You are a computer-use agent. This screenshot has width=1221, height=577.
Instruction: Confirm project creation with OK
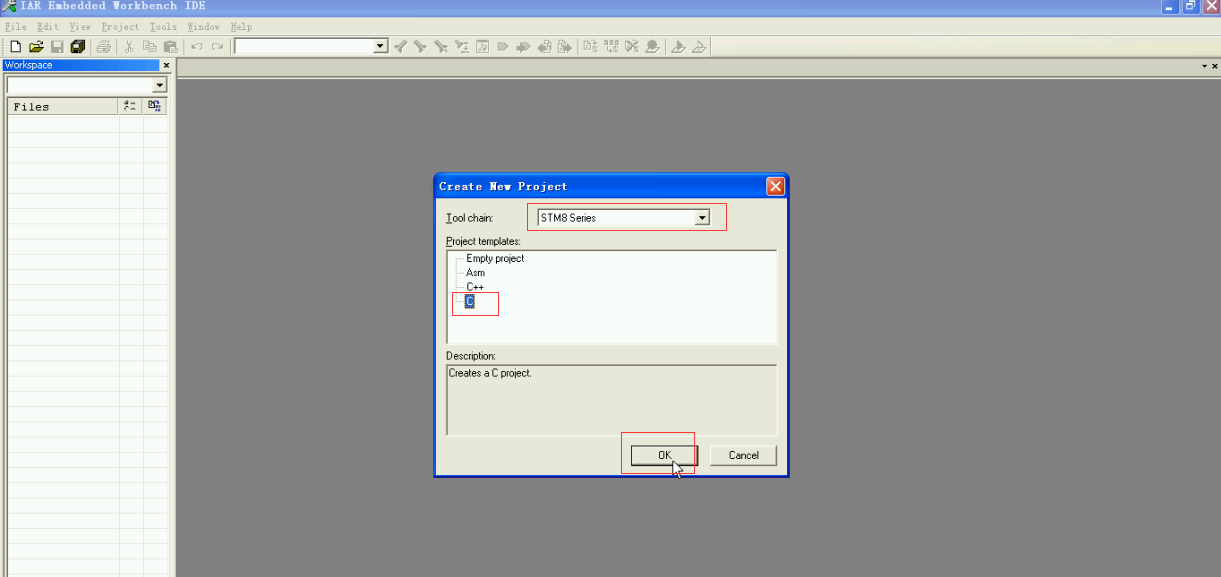[664, 455]
